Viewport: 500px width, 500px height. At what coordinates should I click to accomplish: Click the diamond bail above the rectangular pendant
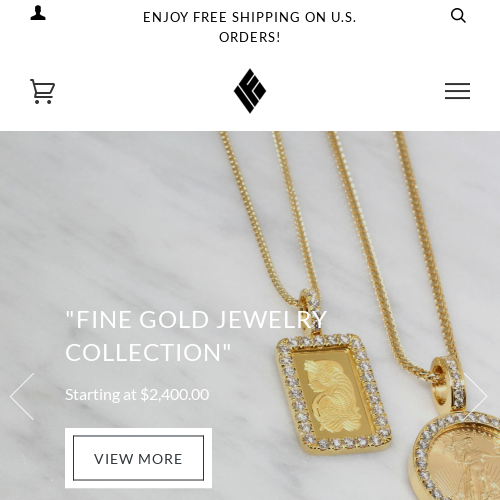(311, 310)
